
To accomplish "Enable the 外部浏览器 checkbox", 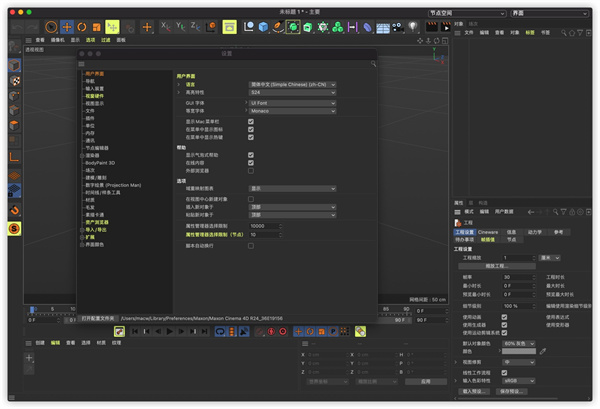I will (x=250, y=169).
